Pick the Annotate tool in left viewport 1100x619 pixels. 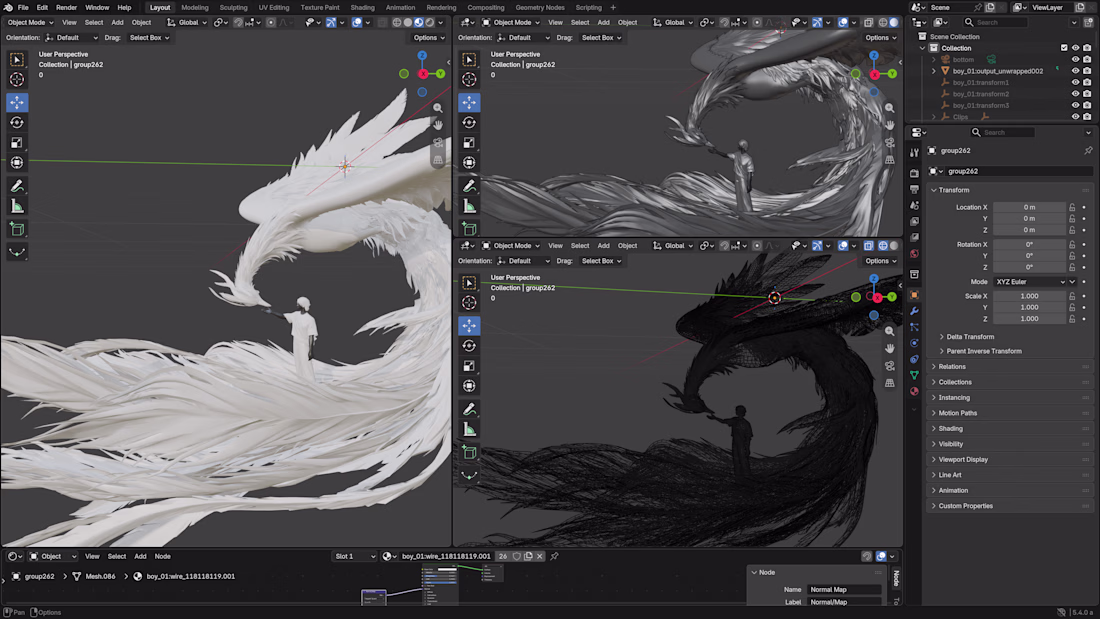point(17,186)
